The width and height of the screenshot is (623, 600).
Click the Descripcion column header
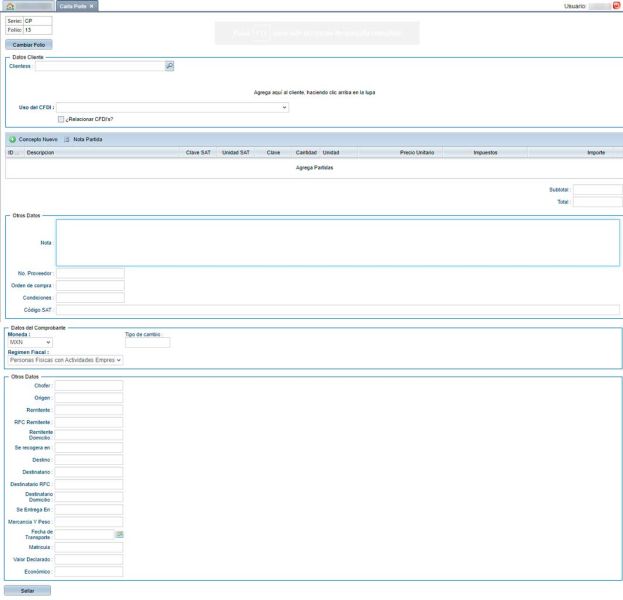click(42, 153)
